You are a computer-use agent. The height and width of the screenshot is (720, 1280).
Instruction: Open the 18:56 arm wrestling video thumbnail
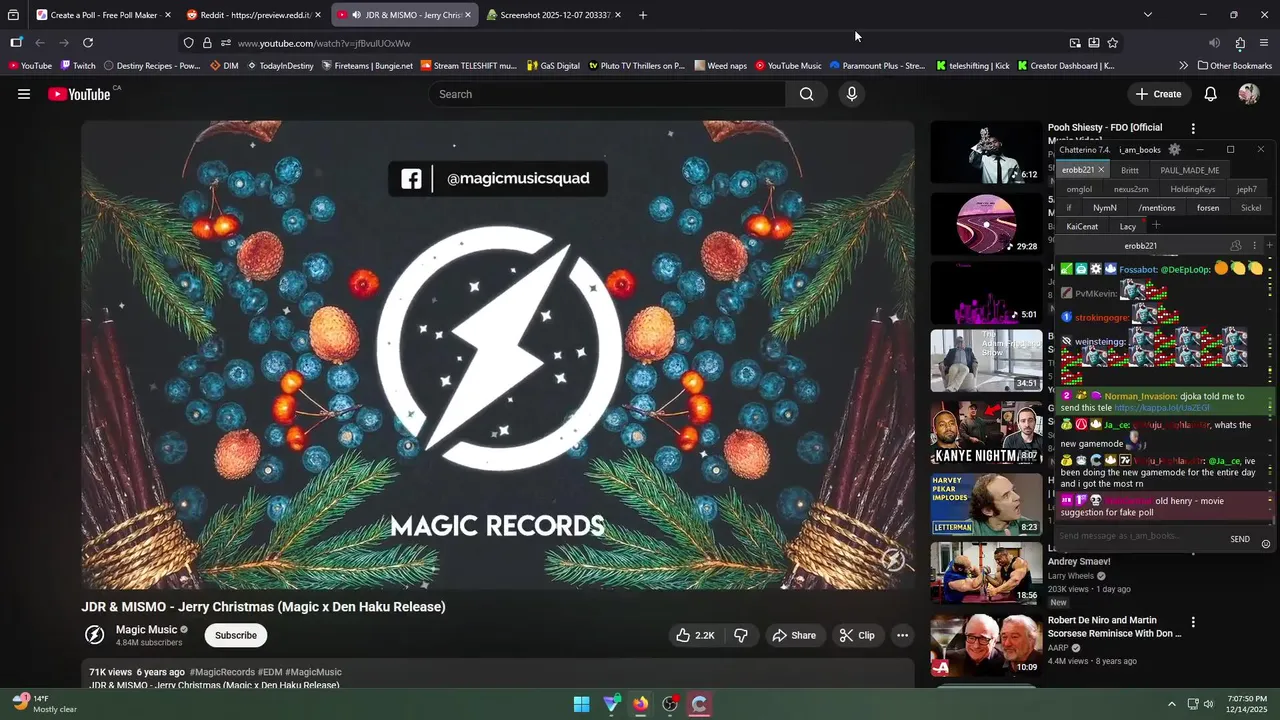point(986,574)
